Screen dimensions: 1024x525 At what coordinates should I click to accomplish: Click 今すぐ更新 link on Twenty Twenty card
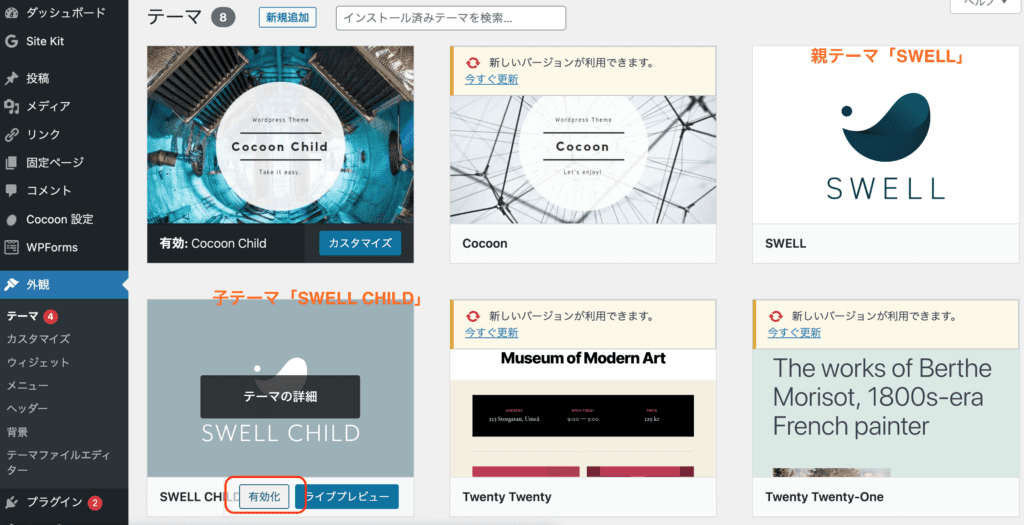click(x=492, y=332)
